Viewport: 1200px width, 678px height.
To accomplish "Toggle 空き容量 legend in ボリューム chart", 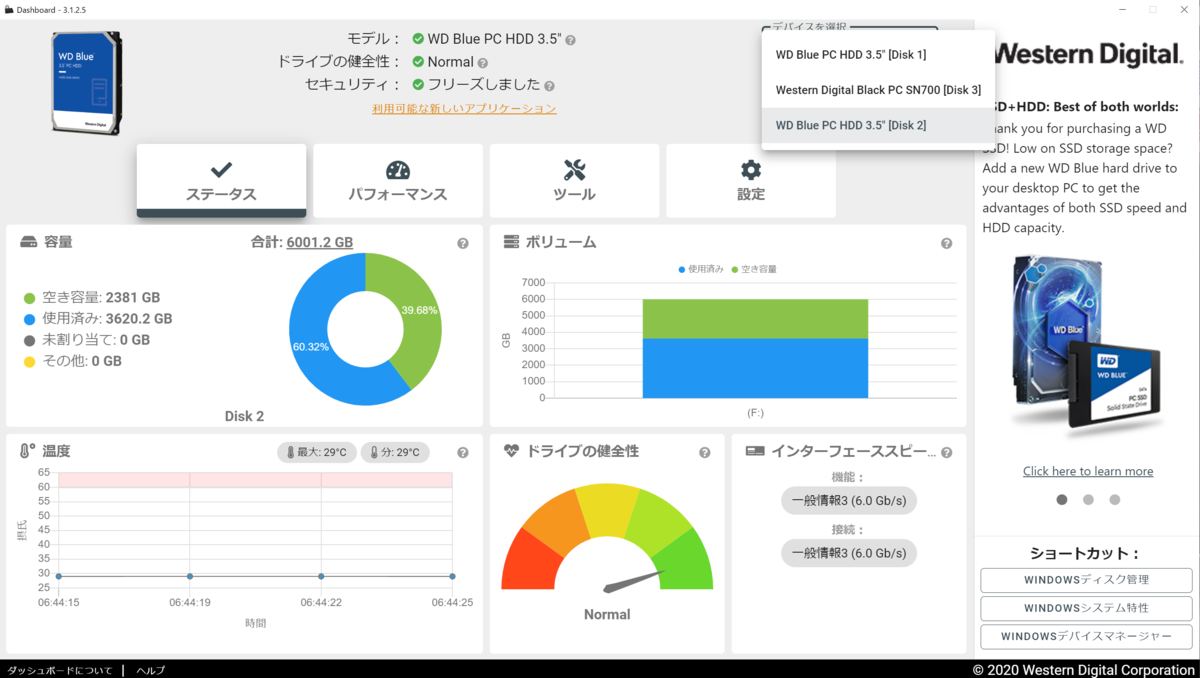I will [754, 269].
